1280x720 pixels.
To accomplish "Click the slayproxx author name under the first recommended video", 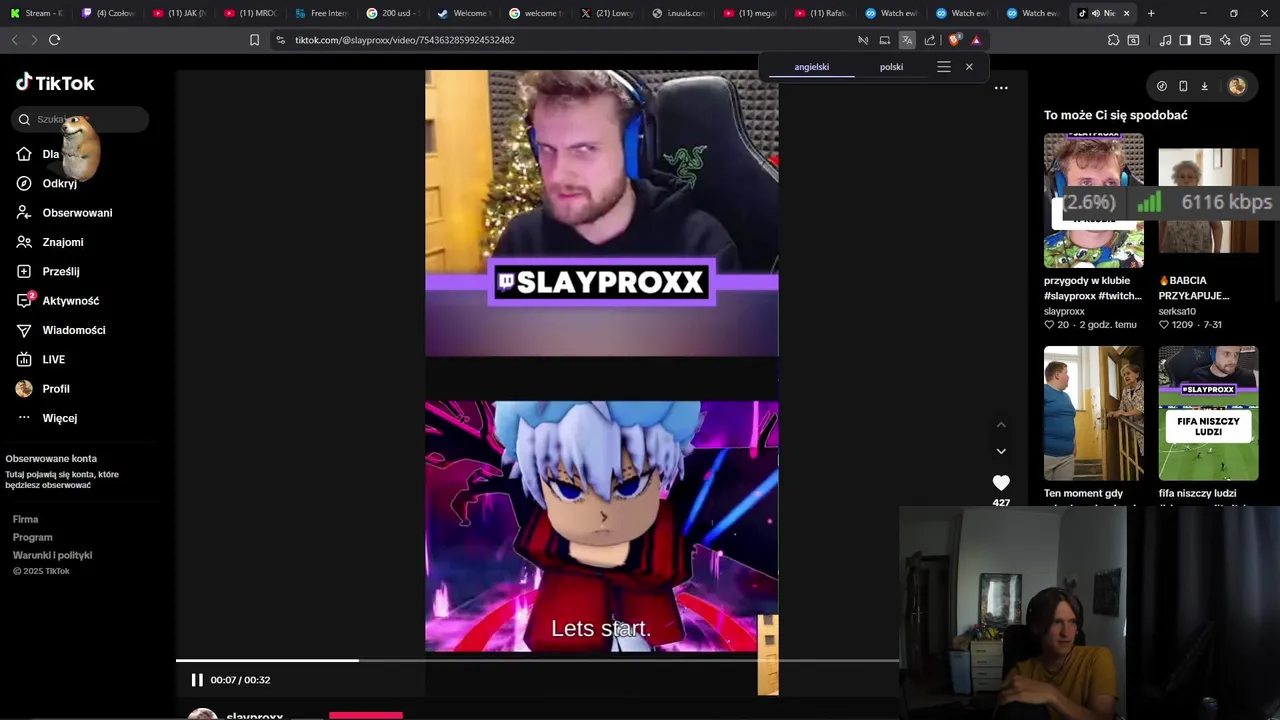I will tap(1064, 311).
